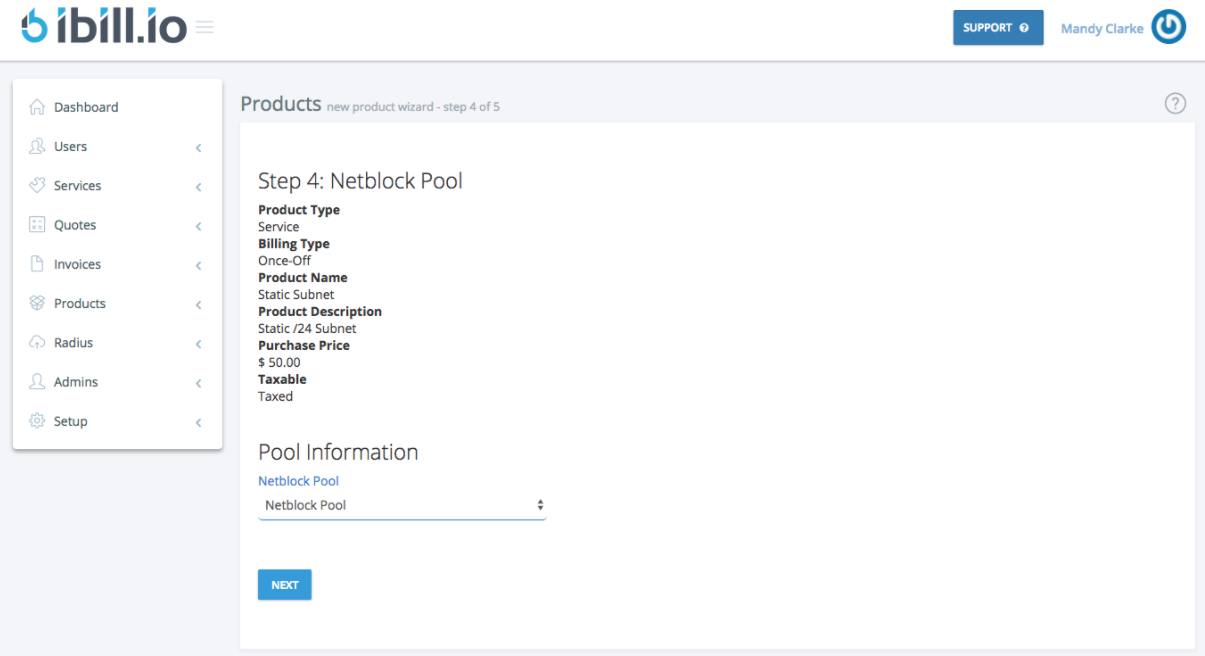
Task: Click the Services heart icon
Action: point(37,185)
